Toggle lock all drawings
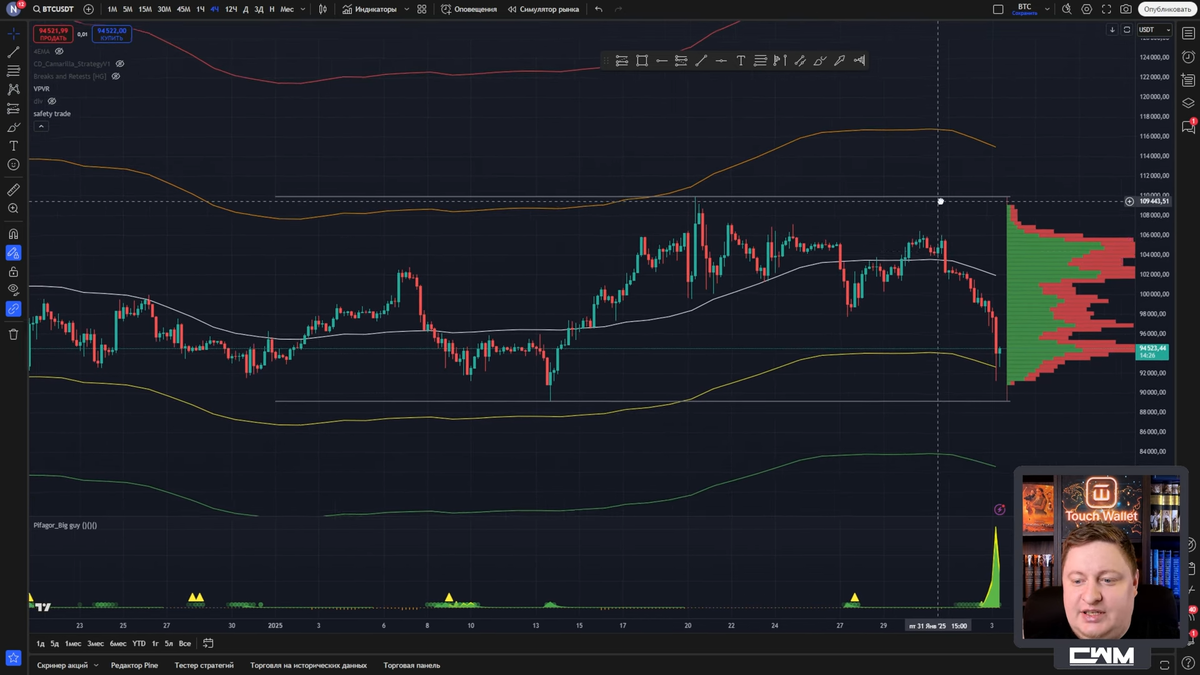This screenshot has width=1200, height=675. coord(14,271)
